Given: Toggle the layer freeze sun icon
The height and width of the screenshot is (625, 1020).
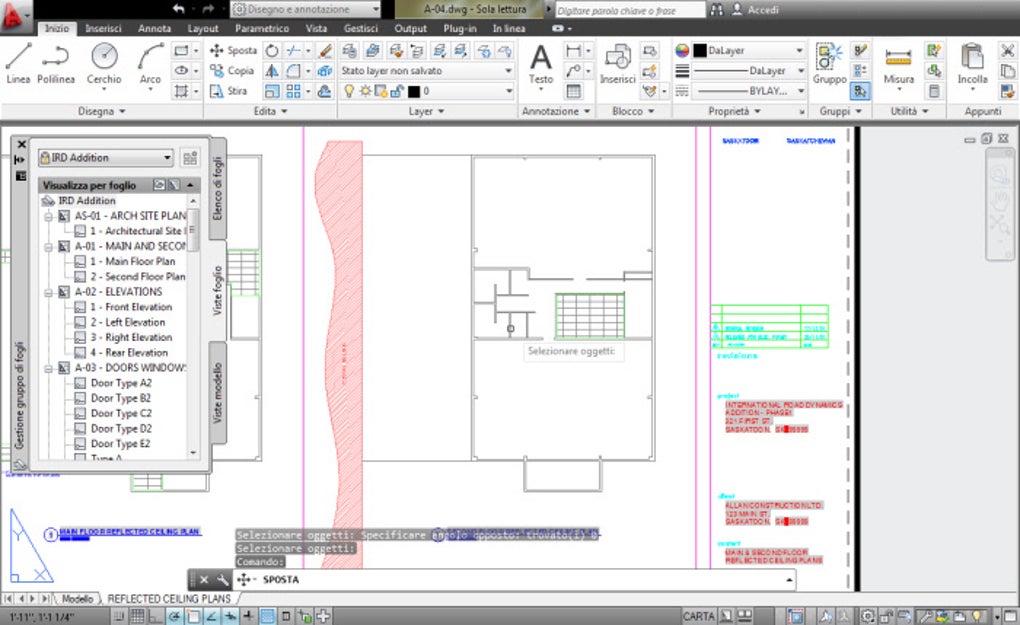Looking at the screenshot, I should (x=365, y=91).
